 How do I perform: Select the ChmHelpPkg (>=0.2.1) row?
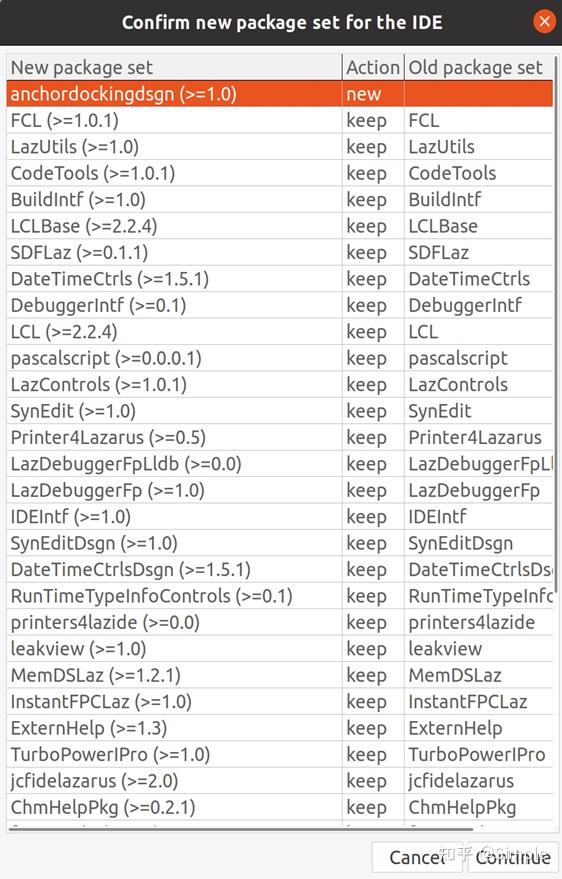[x=280, y=807]
